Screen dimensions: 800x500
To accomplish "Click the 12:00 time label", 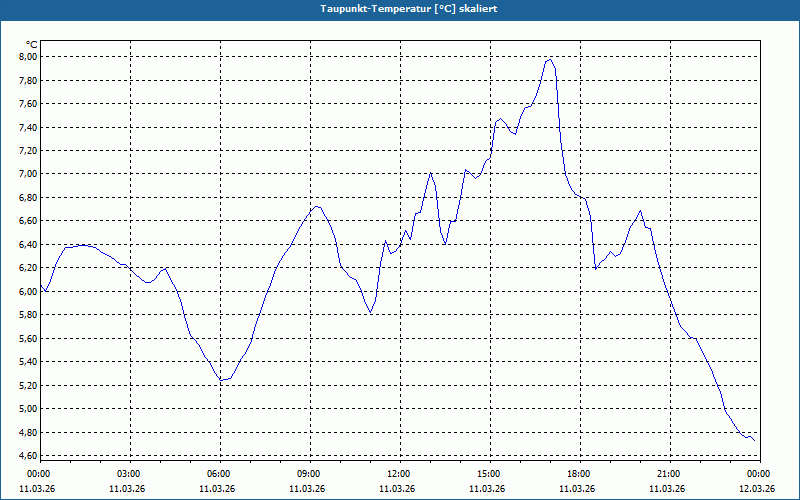I will (400, 474).
